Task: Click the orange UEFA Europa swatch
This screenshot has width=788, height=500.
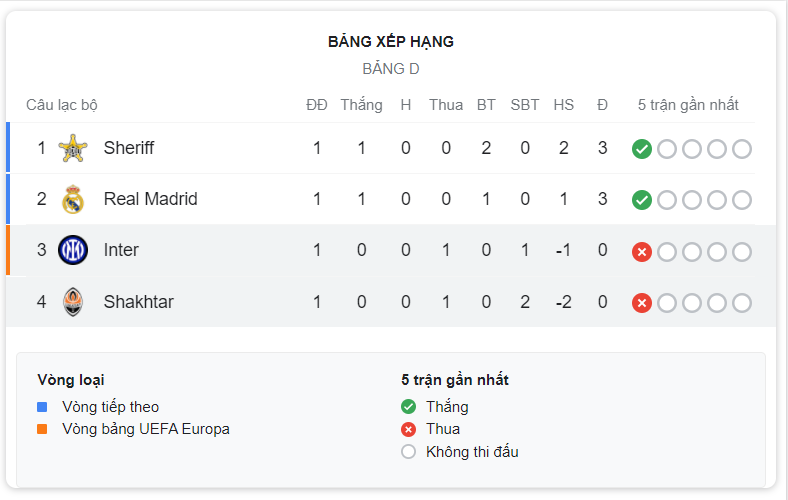Action: (42, 429)
